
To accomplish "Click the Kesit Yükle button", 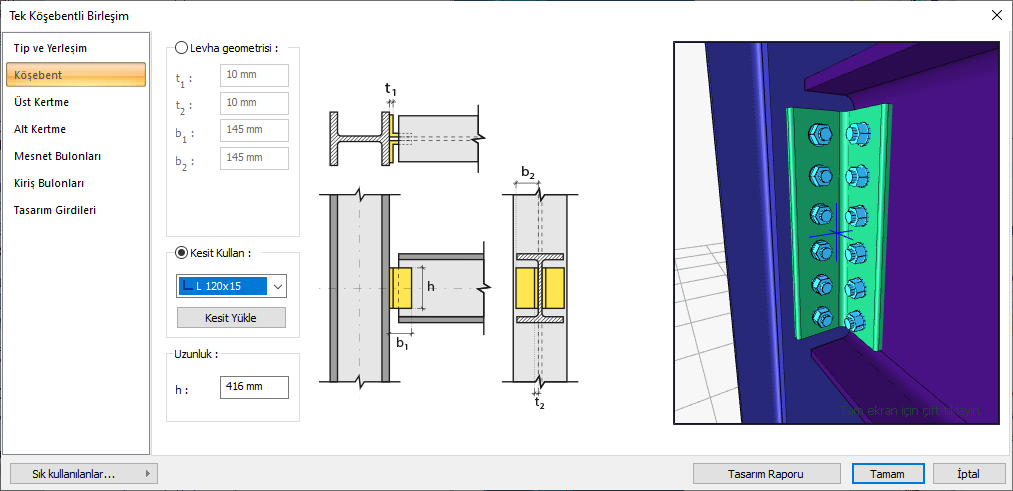I will [231, 318].
